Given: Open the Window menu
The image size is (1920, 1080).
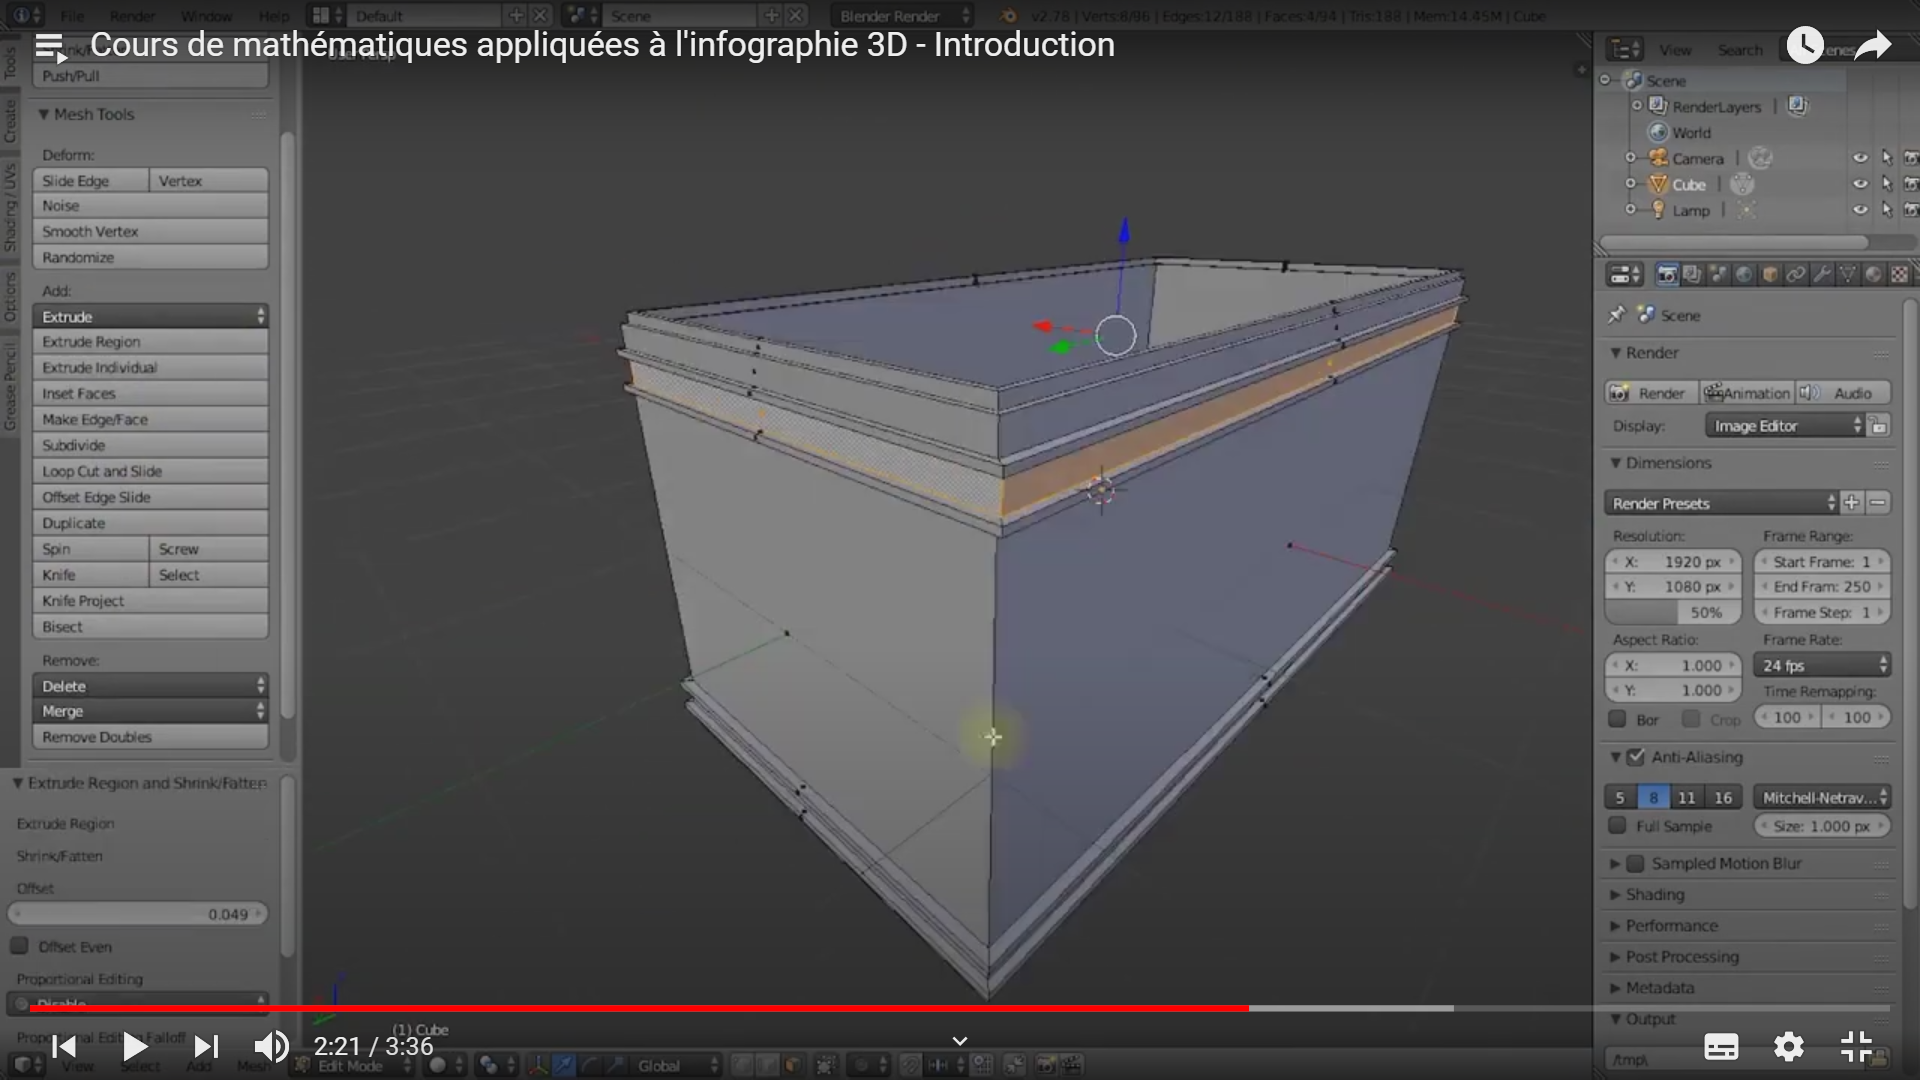Looking at the screenshot, I should click(x=206, y=16).
